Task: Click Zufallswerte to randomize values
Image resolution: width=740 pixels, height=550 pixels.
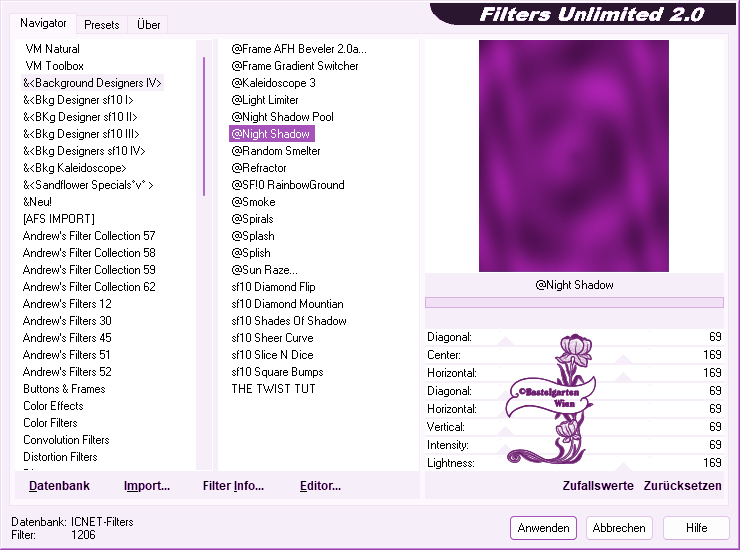Action: tap(598, 486)
